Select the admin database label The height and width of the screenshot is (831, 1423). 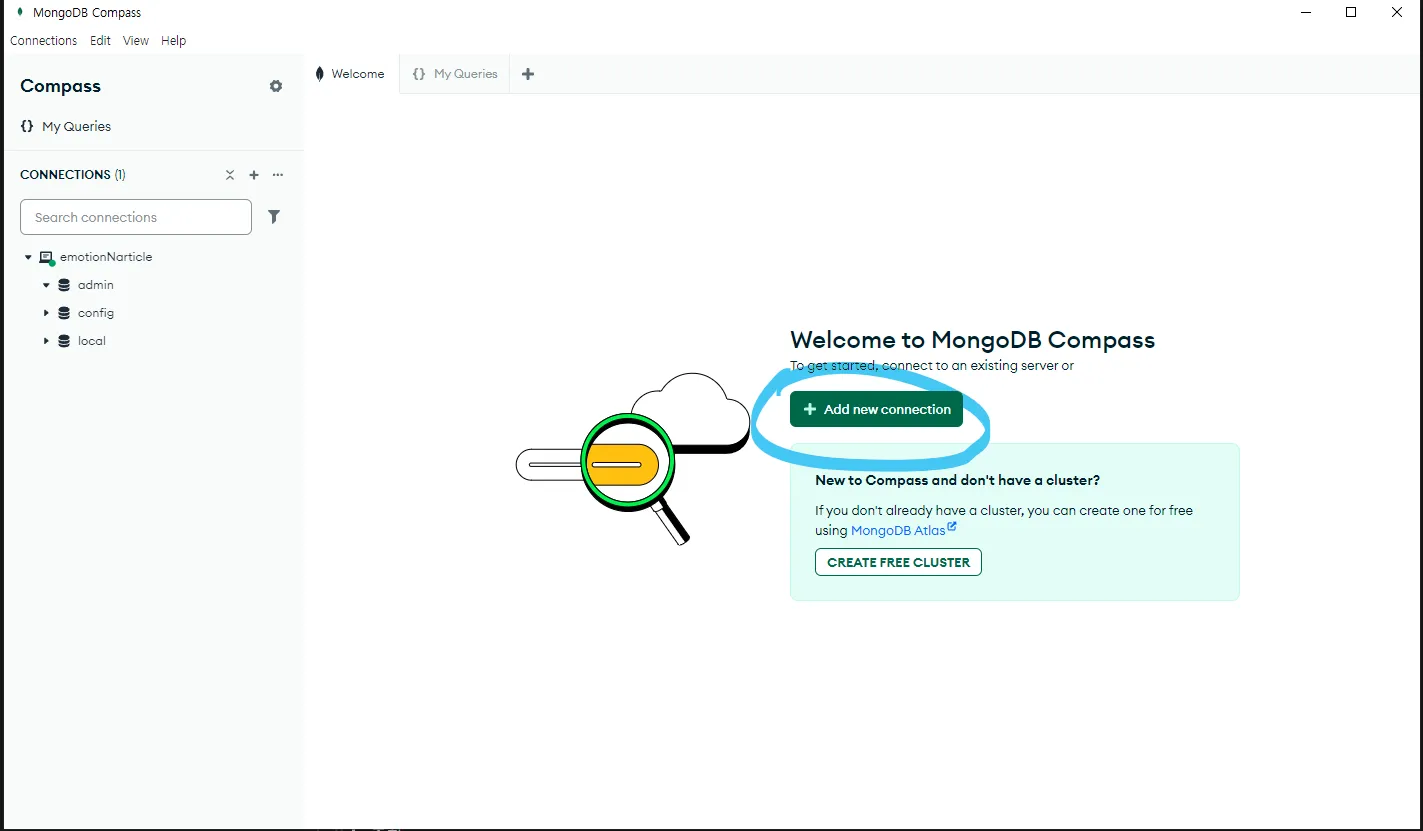click(96, 285)
